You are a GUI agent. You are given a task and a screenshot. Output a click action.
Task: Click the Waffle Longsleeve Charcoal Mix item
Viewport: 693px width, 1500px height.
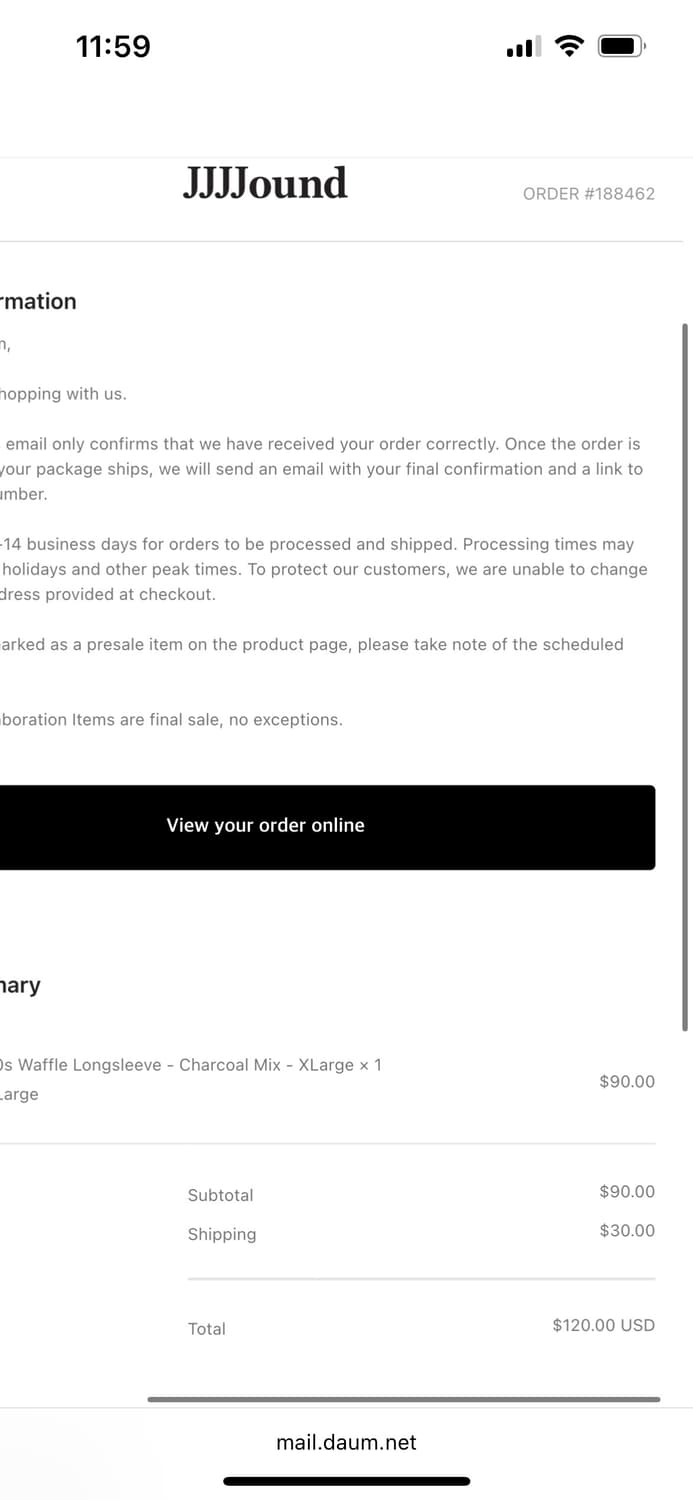tap(190, 1065)
